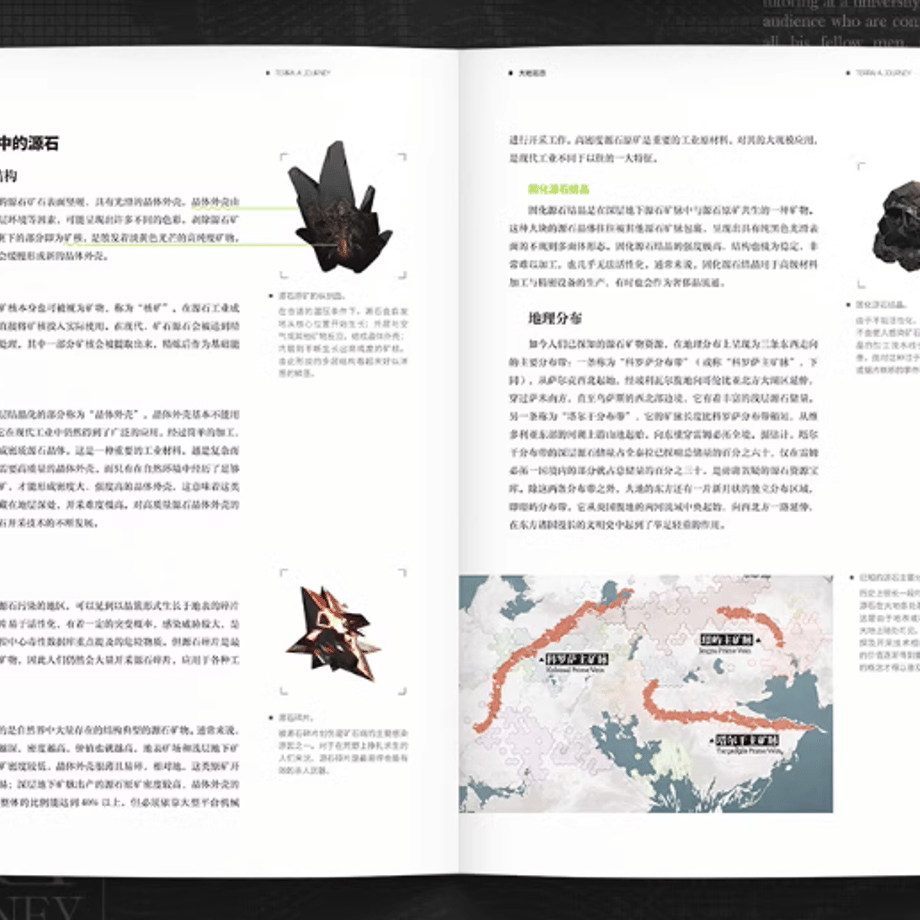Click the 中的源石 bold heading on left page
This screenshot has width=920, height=920.
point(29,143)
